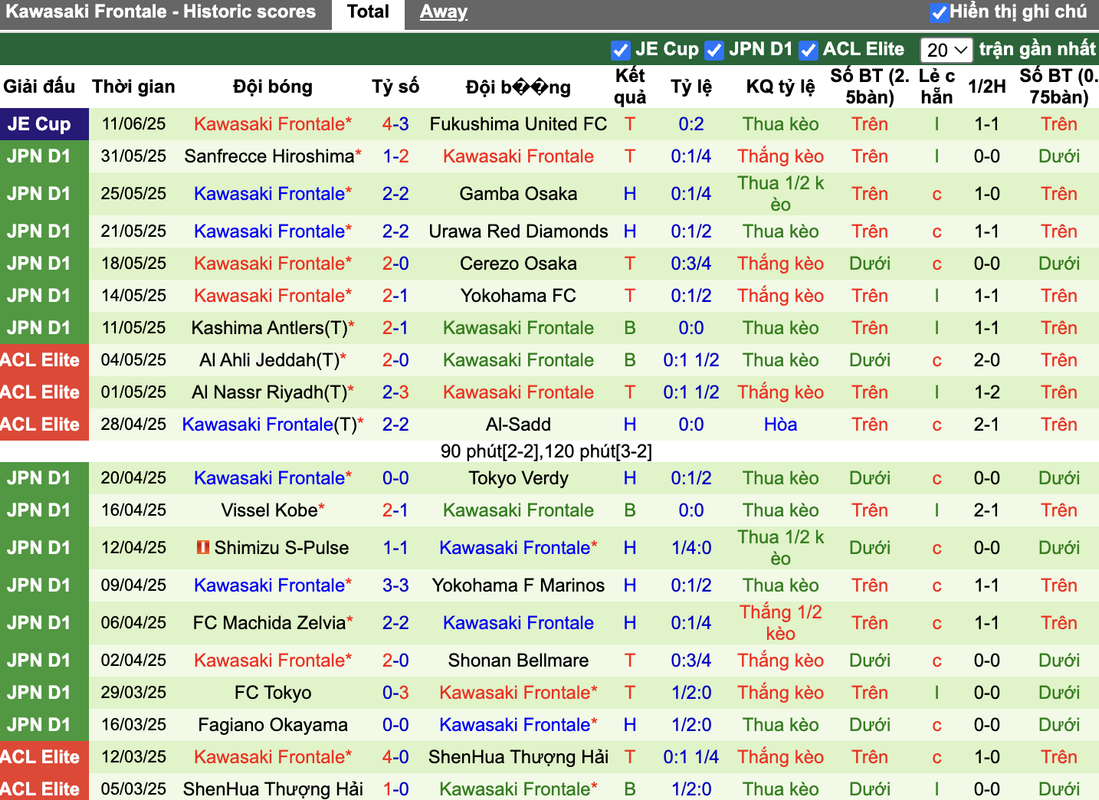This screenshot has height=800, width=1099.
Task: Click the 1-2 score on 31/05/25
Action: tap(395, 156)
